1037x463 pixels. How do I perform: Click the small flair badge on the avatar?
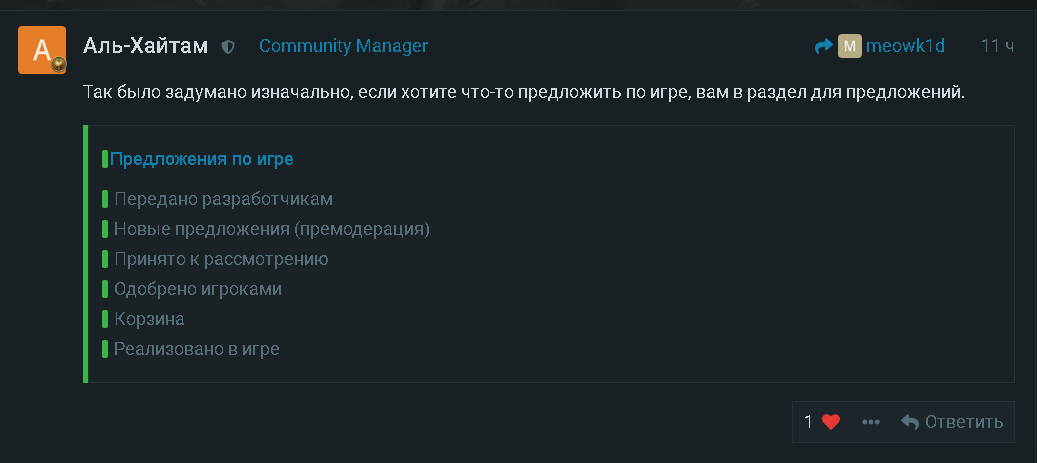tap(59, 64)
